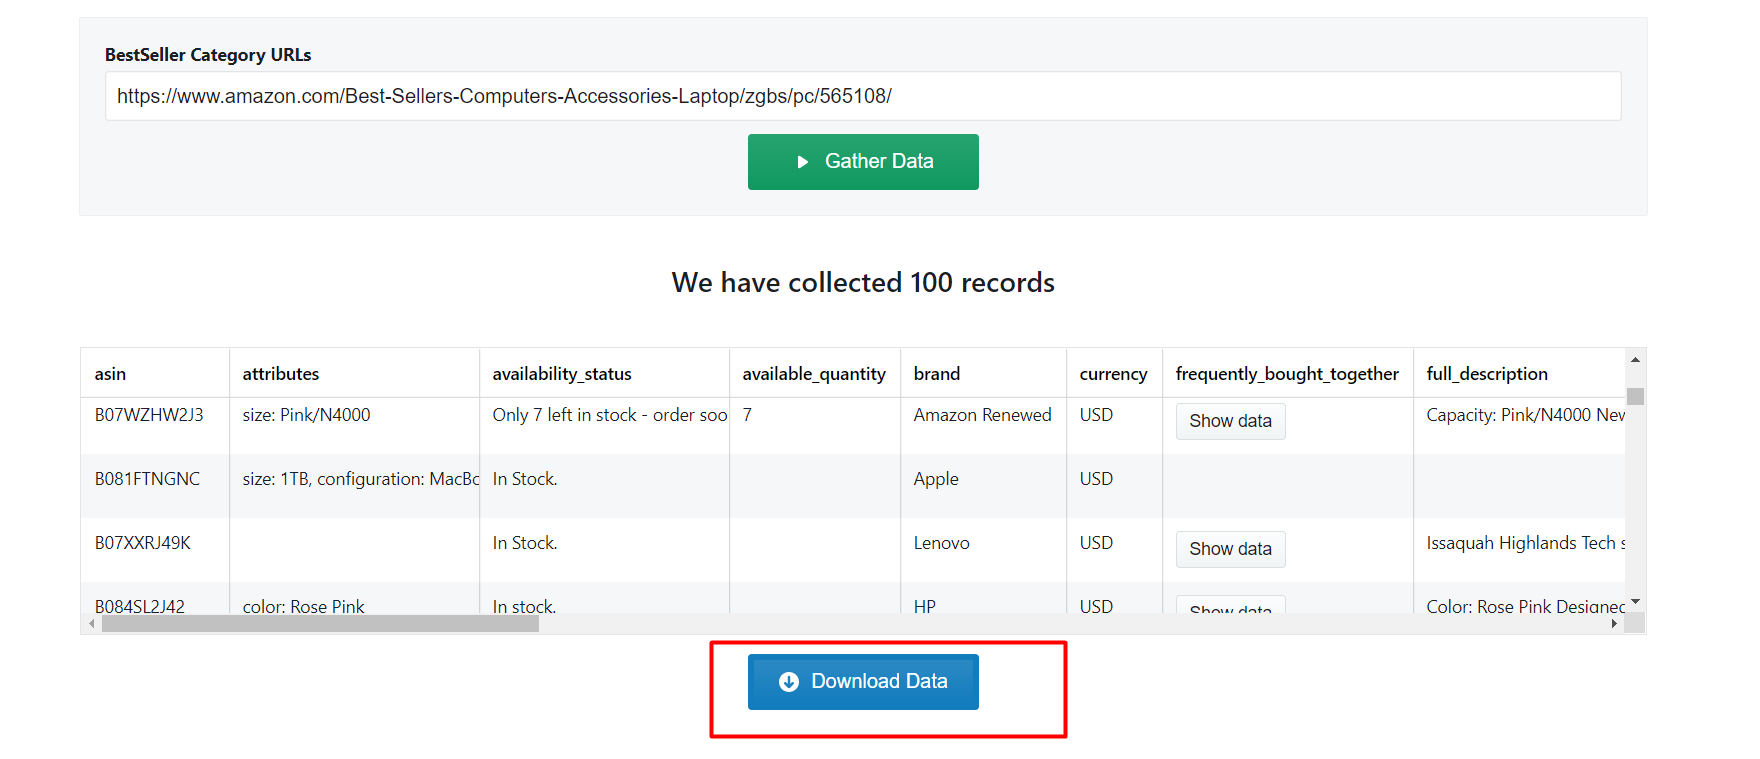1760x759 pixels.
Task: Select the frequently_bought_together column header
Action: pos(1287,374)
